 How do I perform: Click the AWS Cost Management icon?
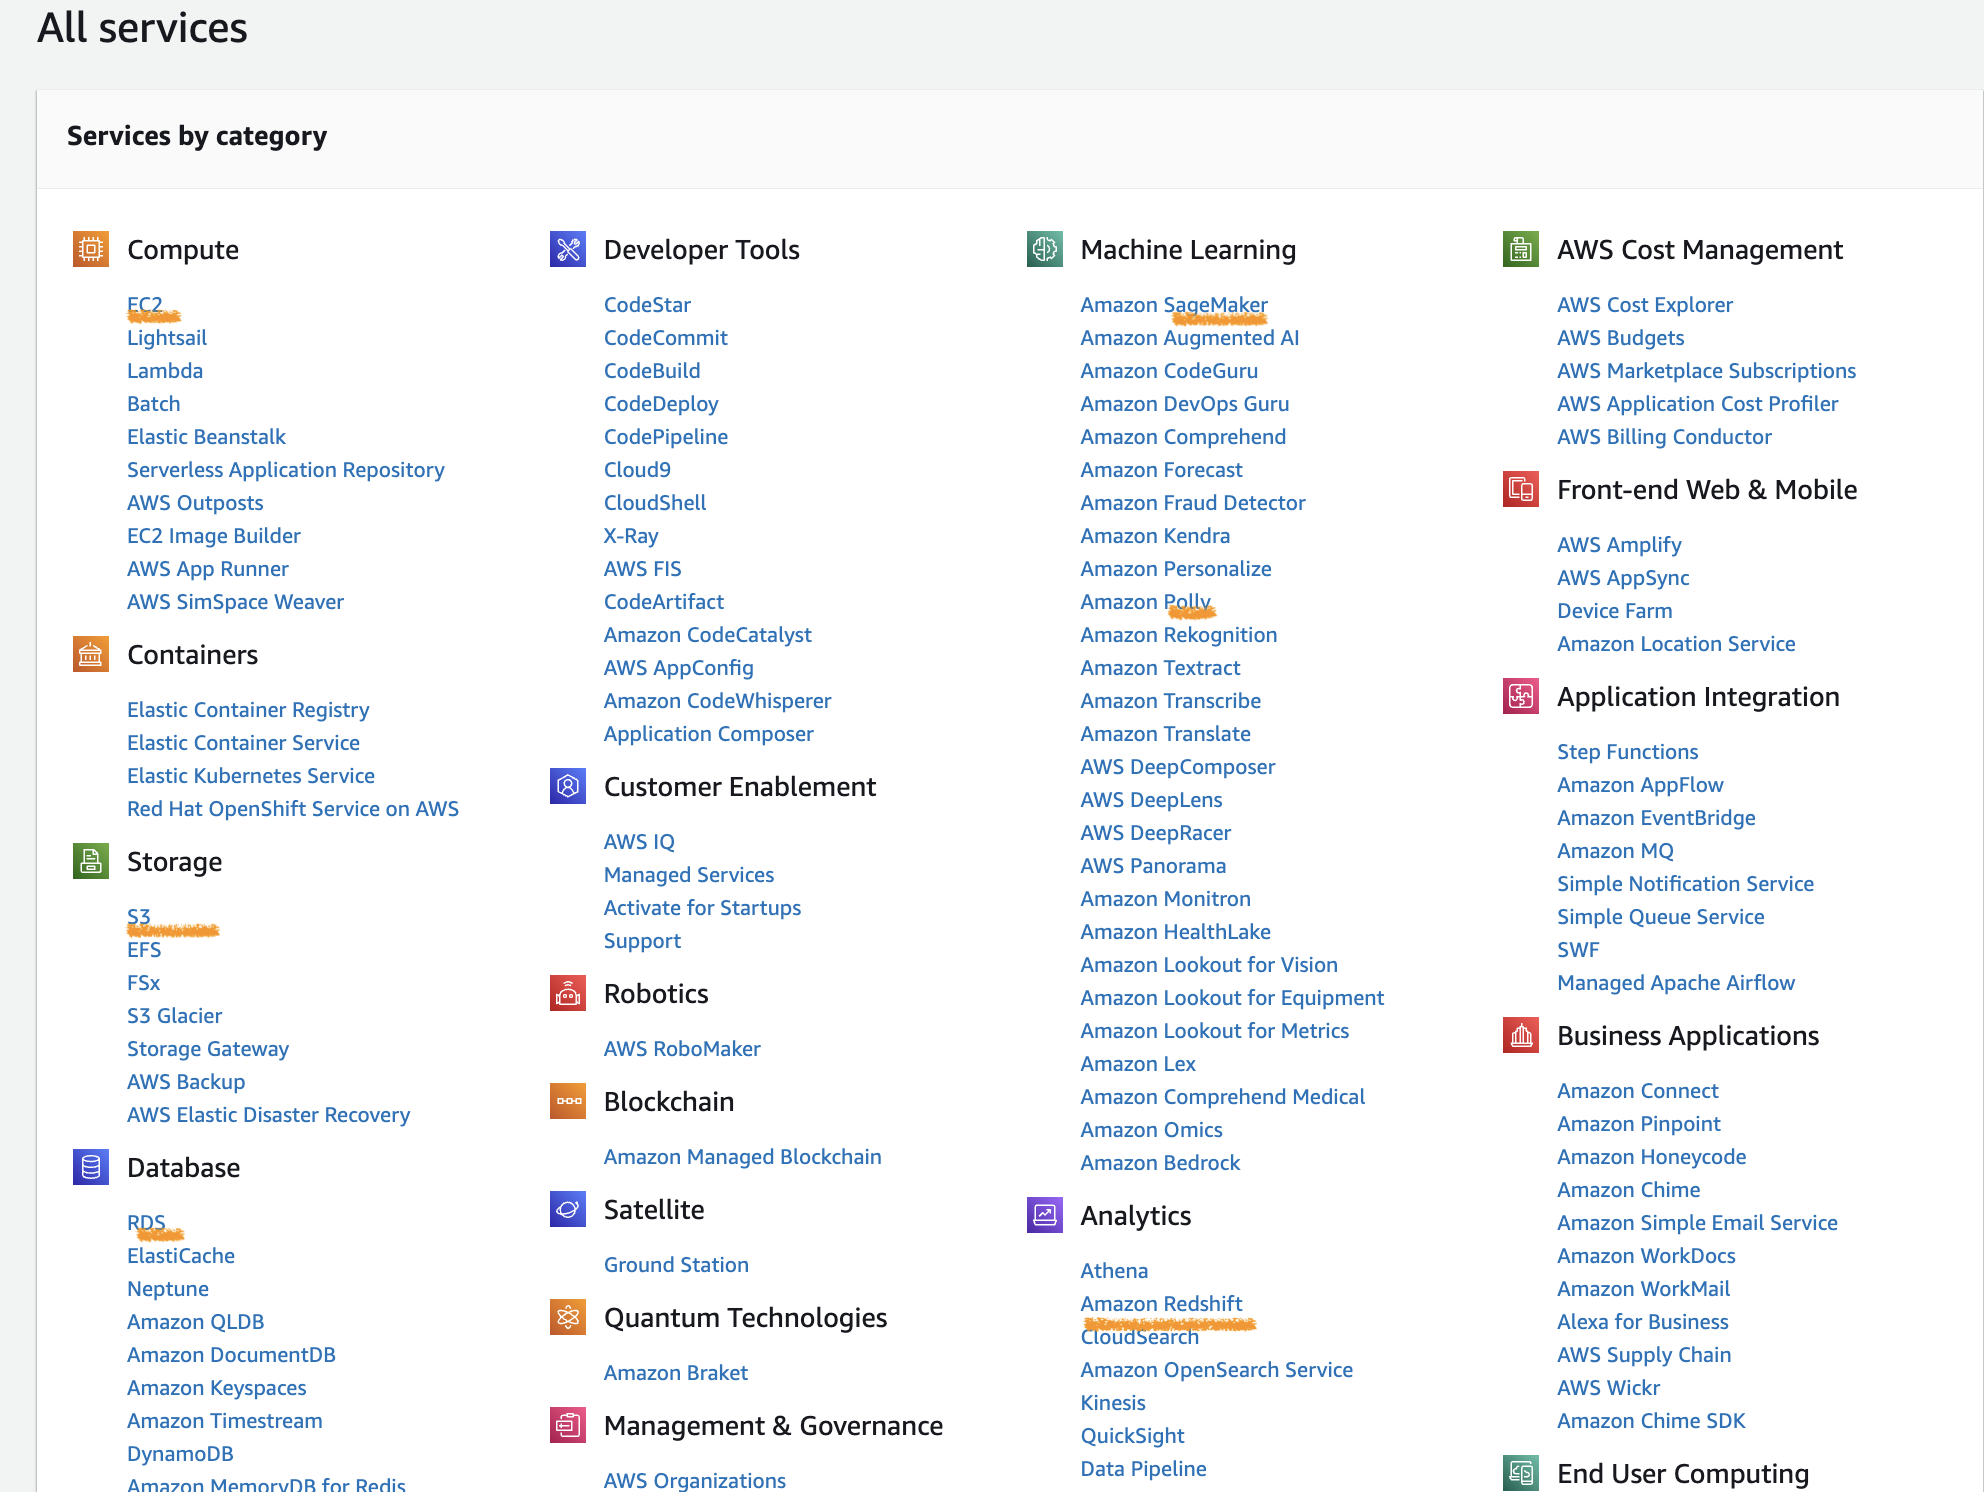(x=1520, y=249)
